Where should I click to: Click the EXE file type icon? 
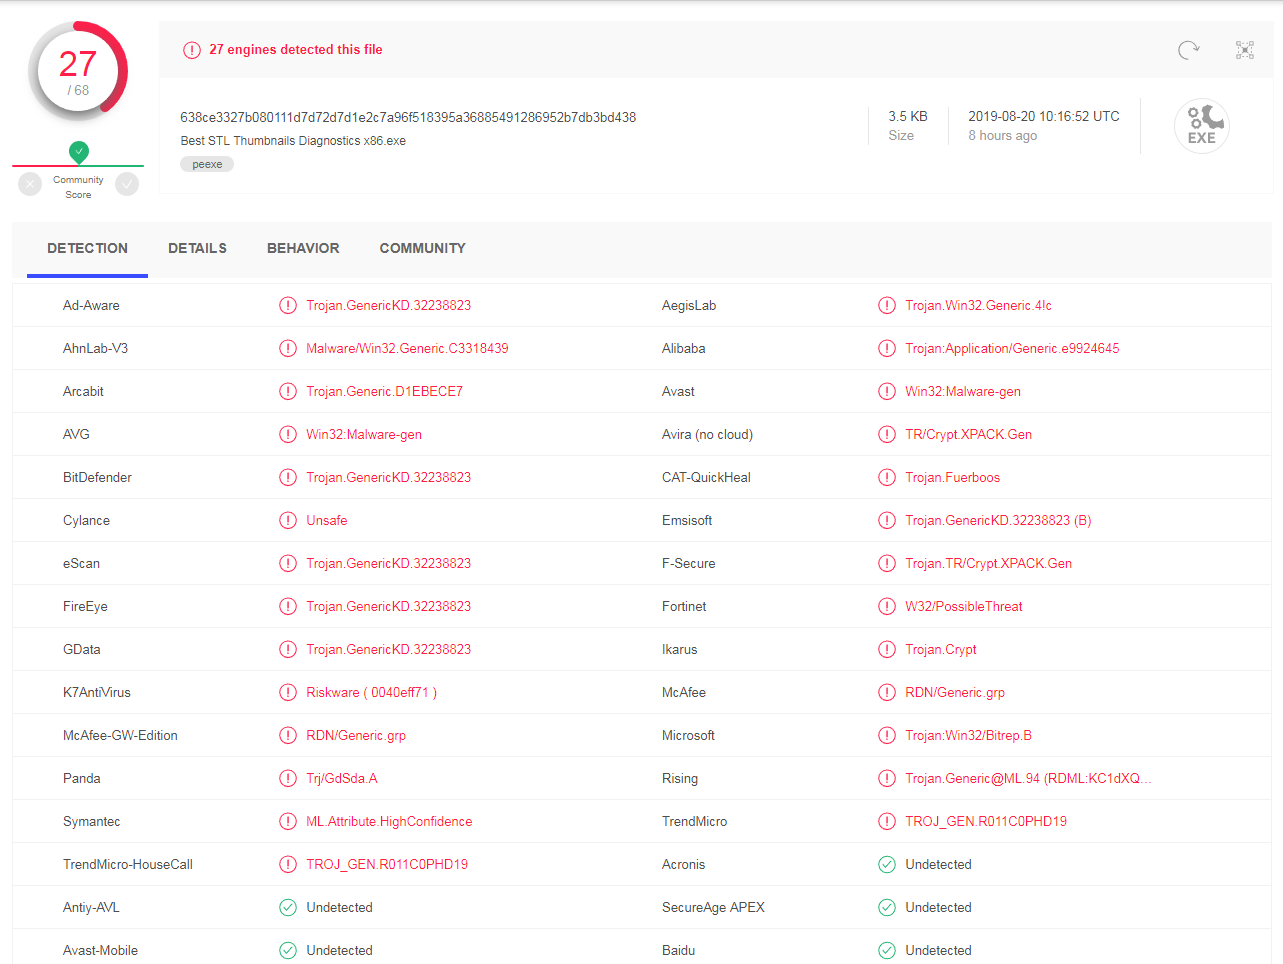tap(1202, 126)
